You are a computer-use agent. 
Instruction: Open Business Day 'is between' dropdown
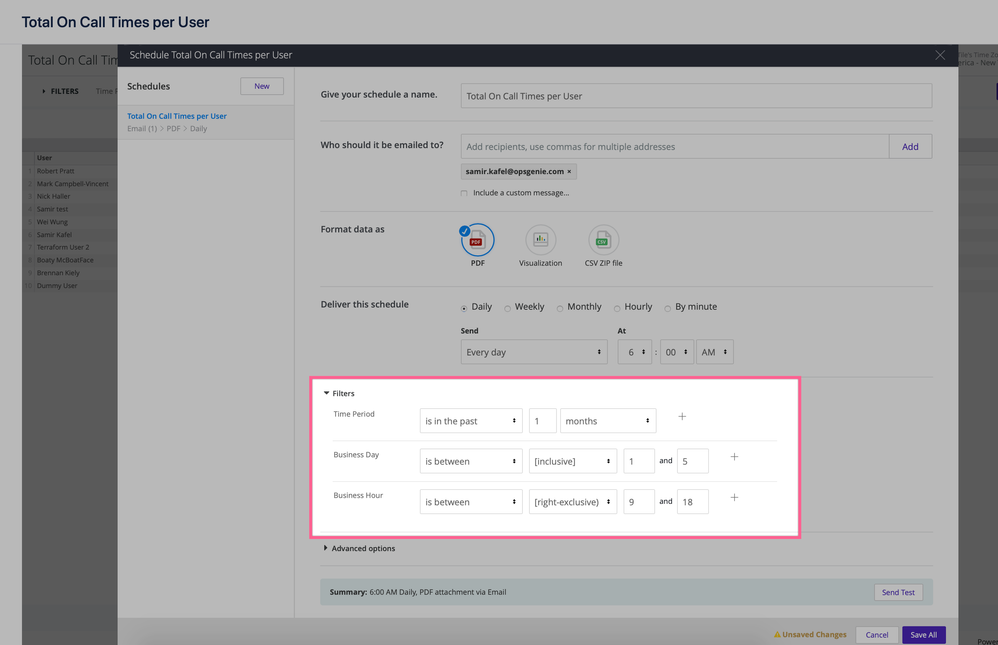point(471,461)
